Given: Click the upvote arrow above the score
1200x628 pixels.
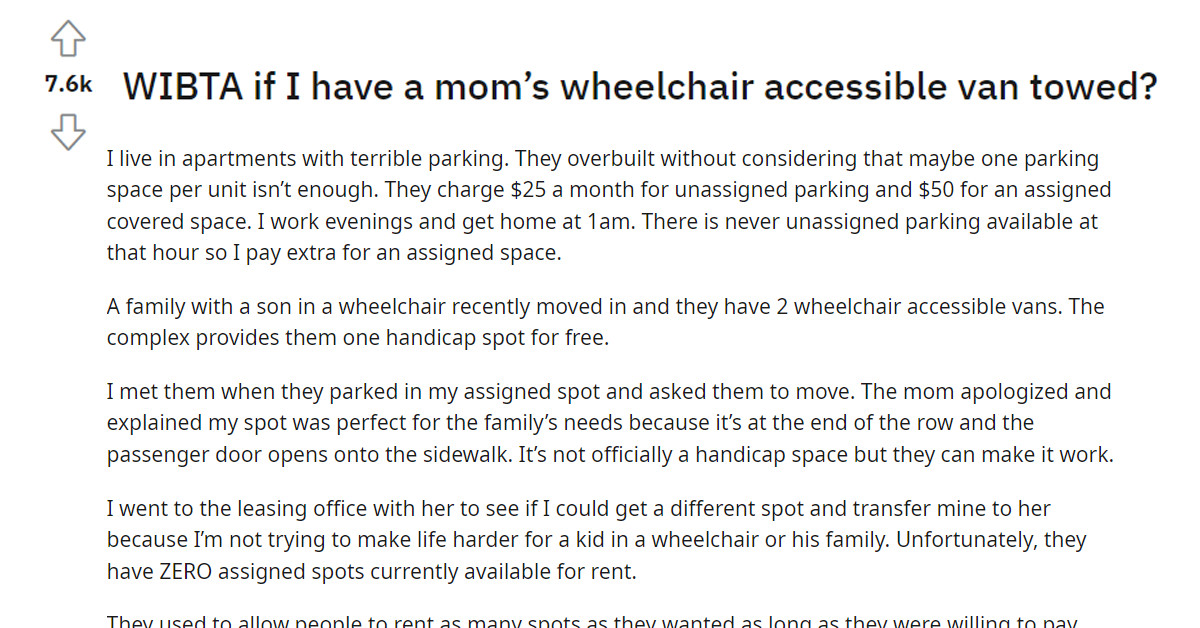Looking at the screenshot, I should [x=68, y=38].
